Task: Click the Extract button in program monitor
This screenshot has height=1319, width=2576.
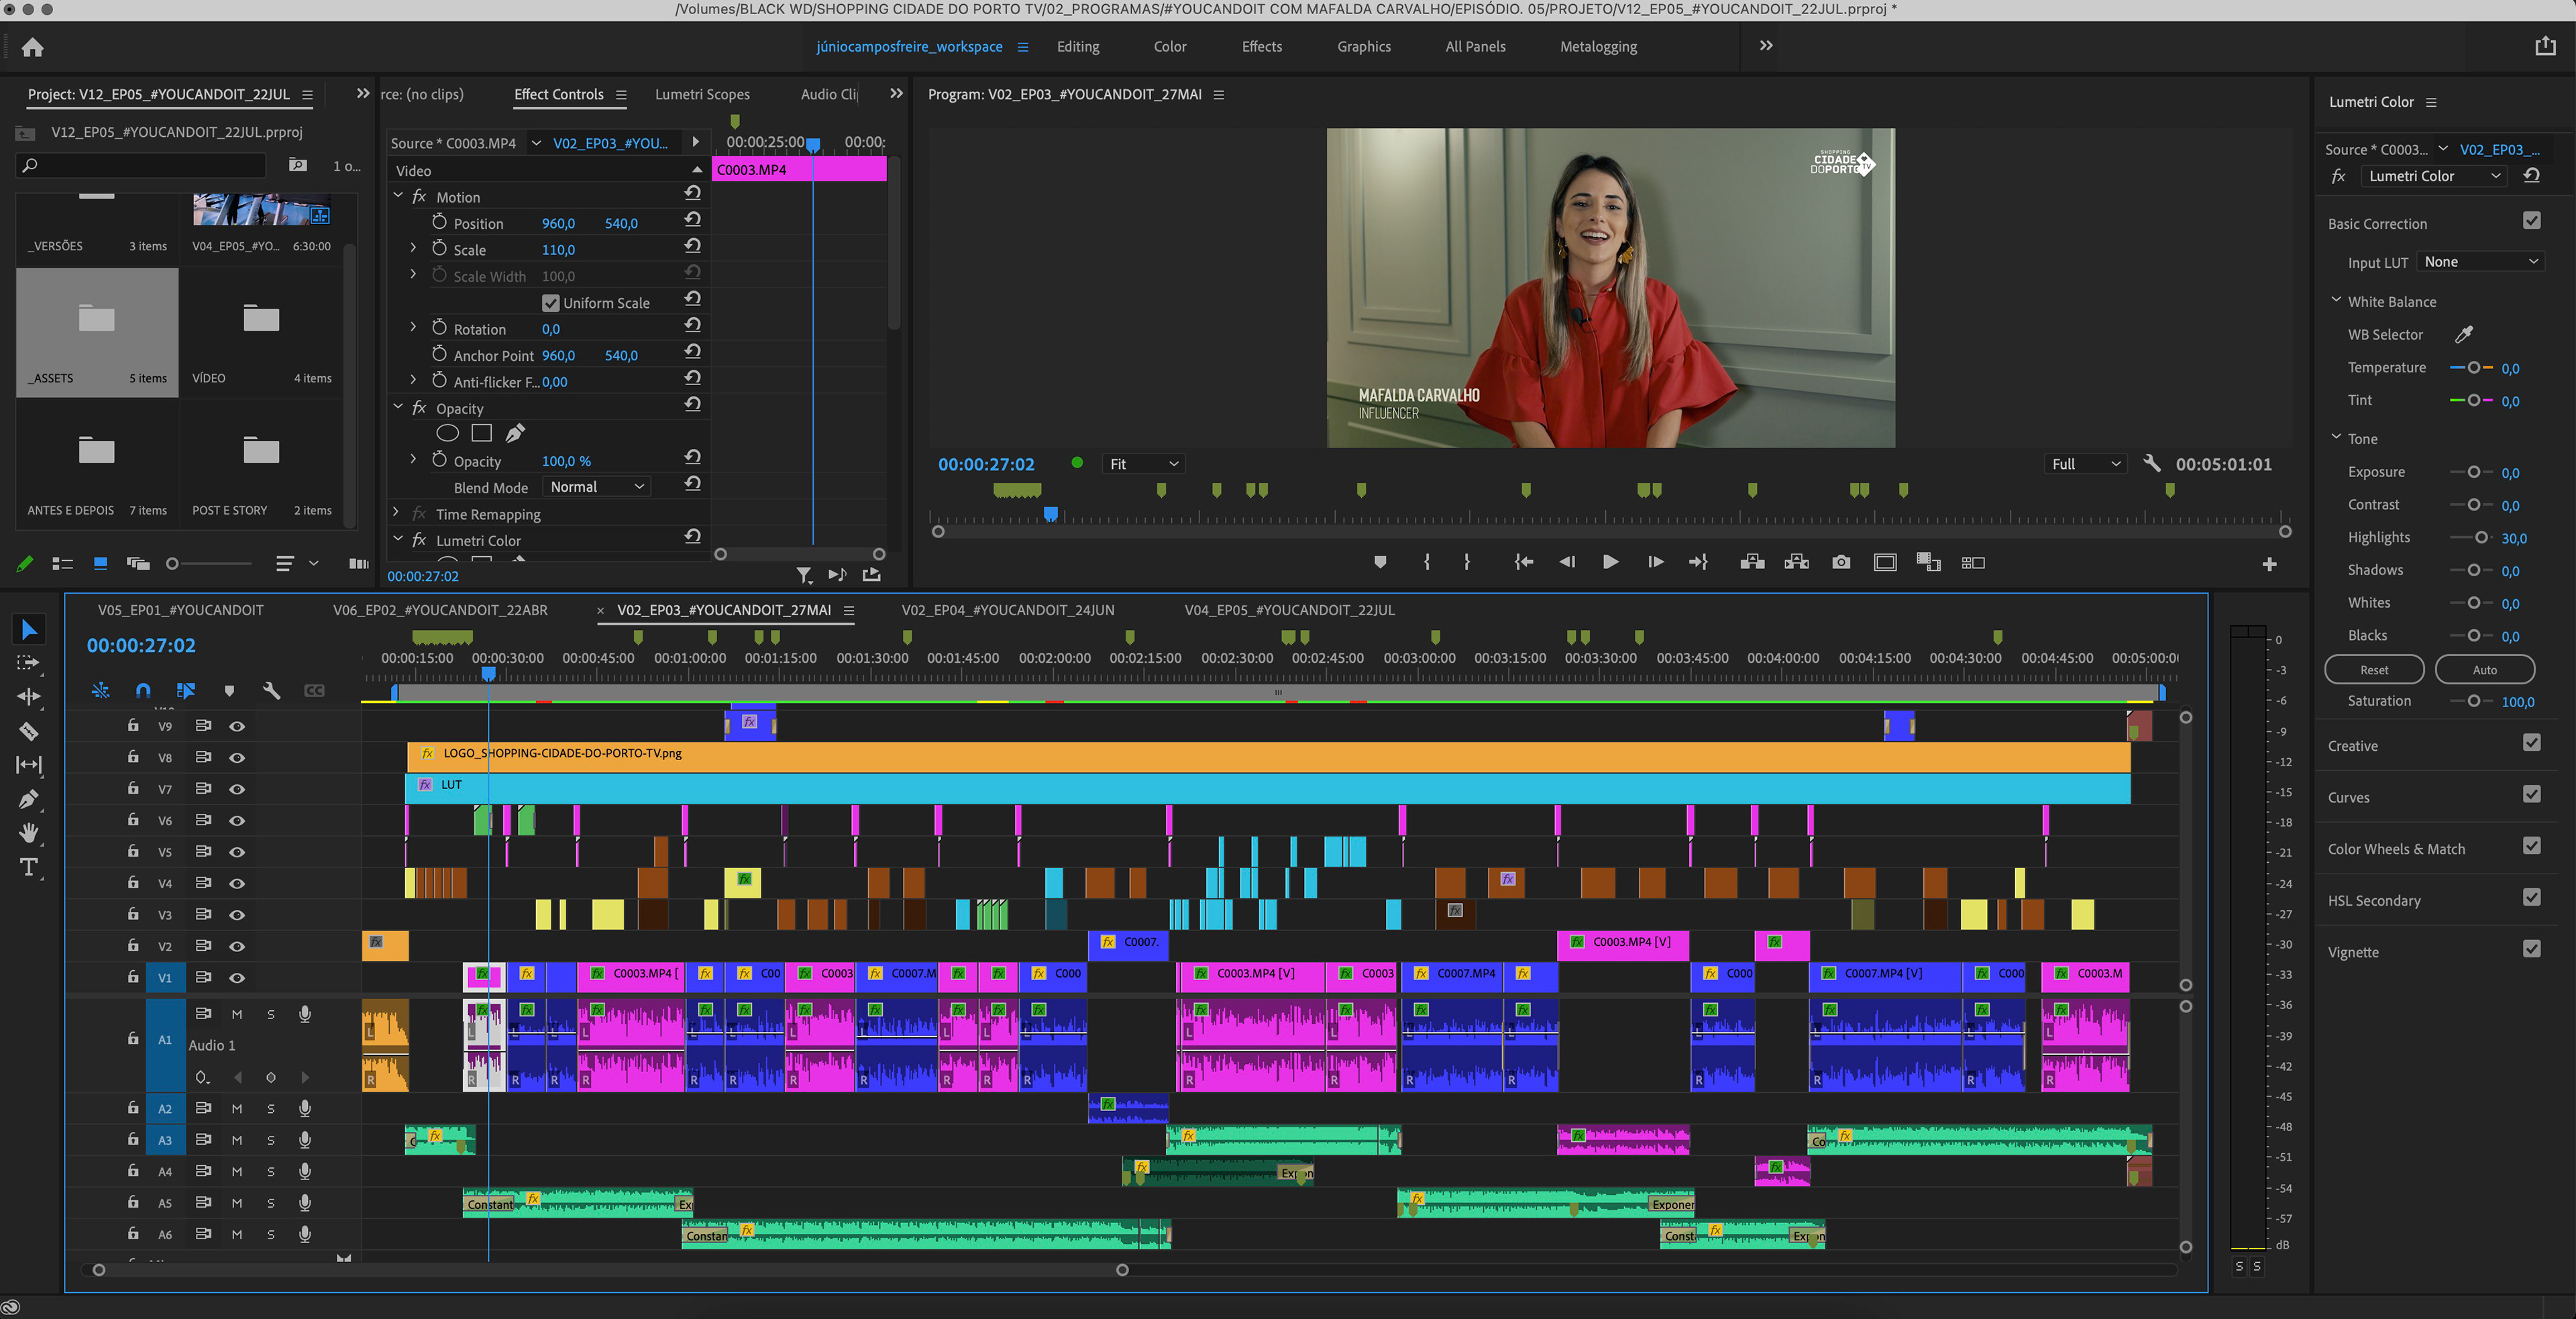Action: (1796, 562)
